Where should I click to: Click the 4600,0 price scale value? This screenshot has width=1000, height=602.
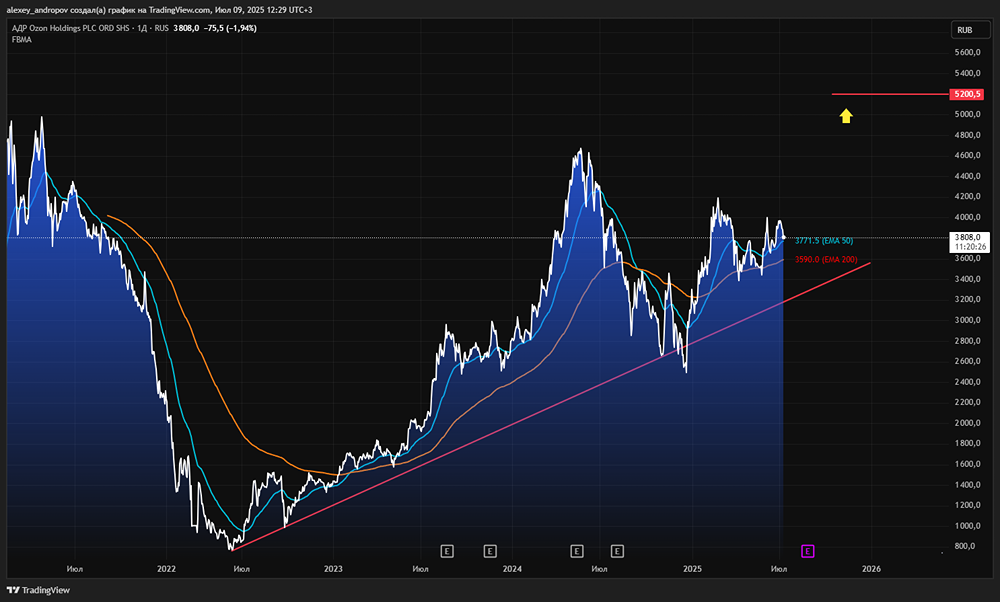[x=967, y=155]
